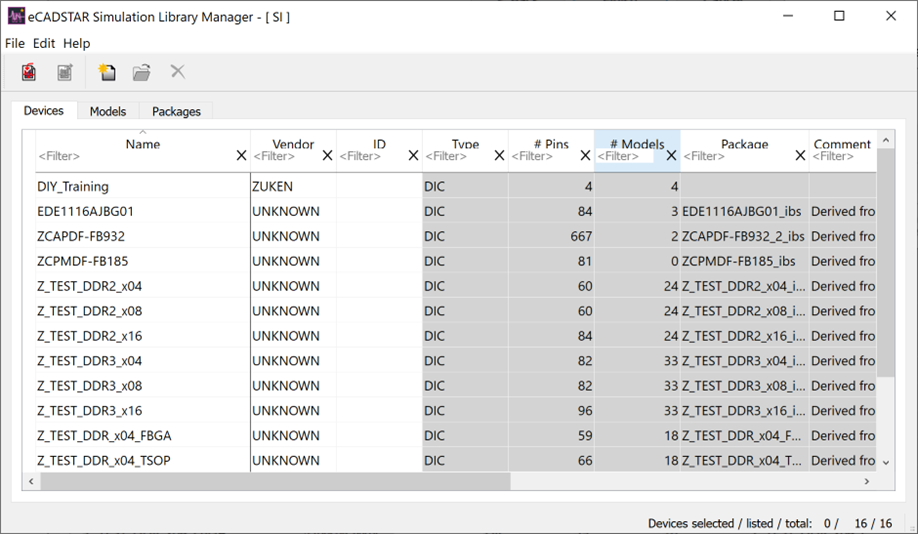Select the Z_TEST_DDR_x04_TSOP device name
918x534 pixels.
[104, 461]
